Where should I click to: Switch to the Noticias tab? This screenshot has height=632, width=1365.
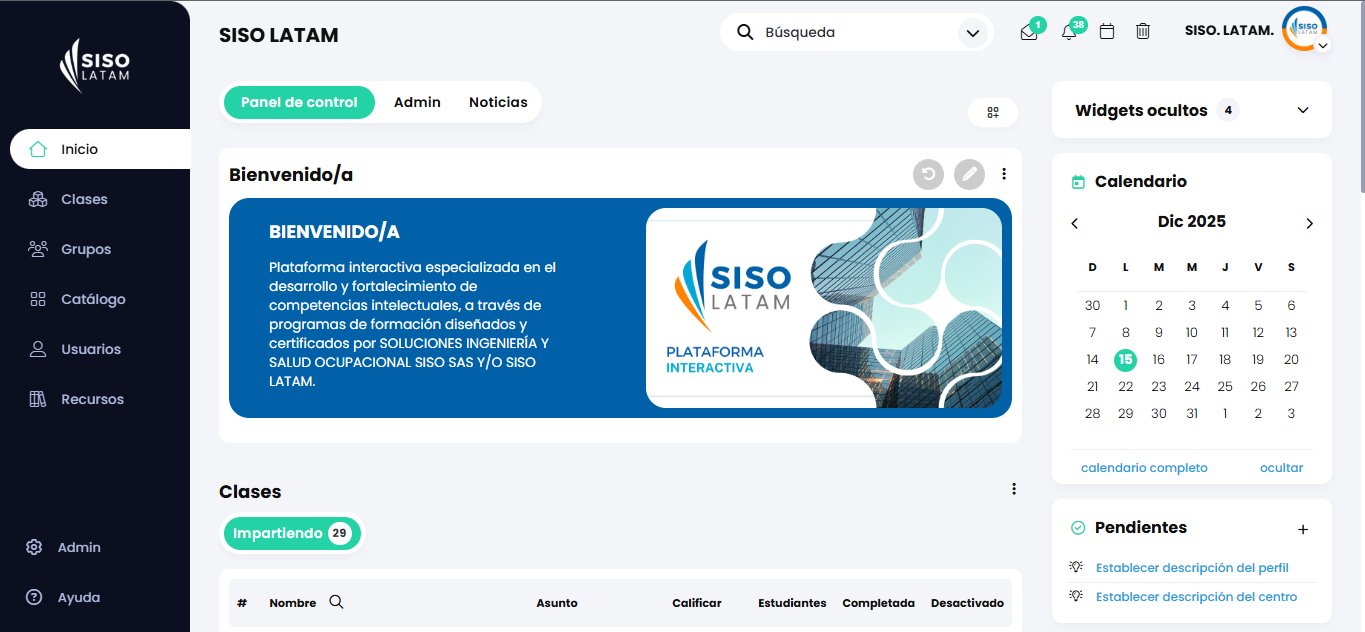click(498, 102)
